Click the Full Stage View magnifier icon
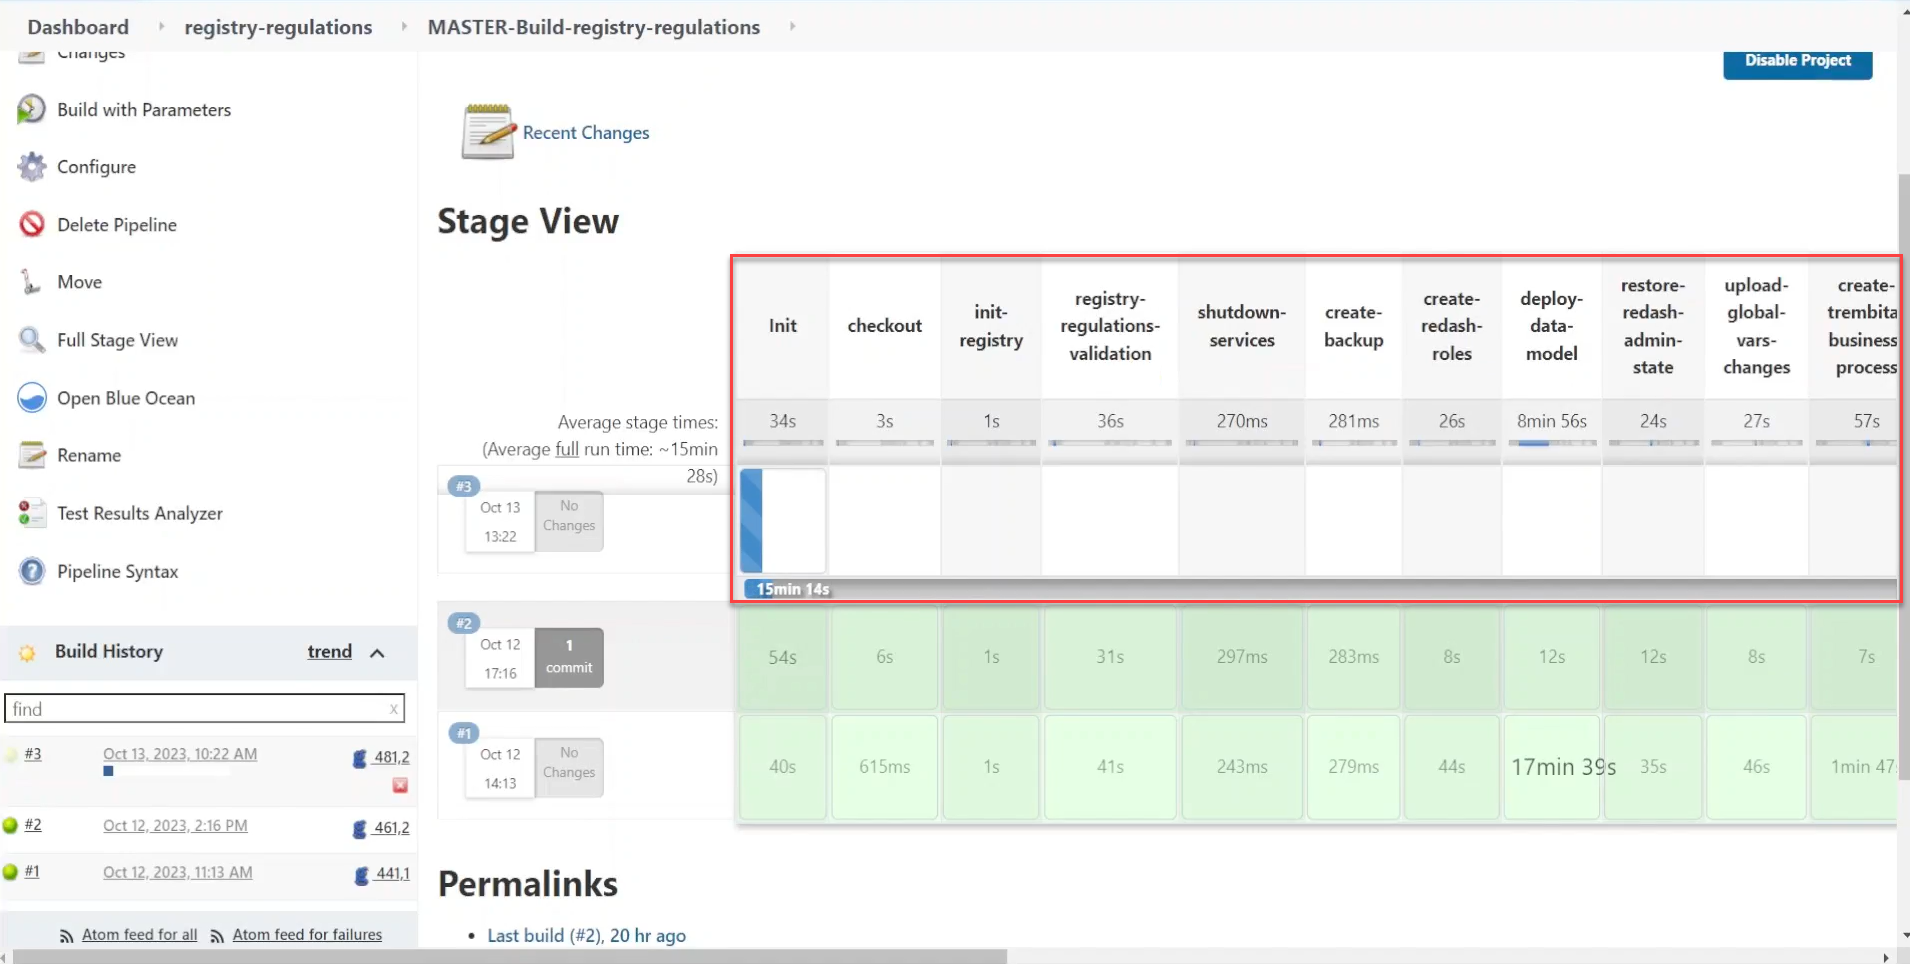The image size is (1910, 964). 32,340
